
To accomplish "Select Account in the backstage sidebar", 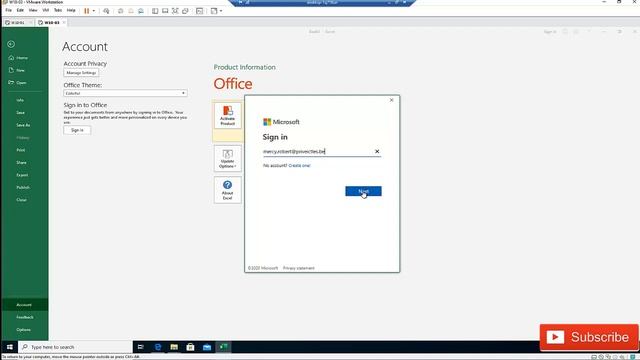I will (24, 305).
